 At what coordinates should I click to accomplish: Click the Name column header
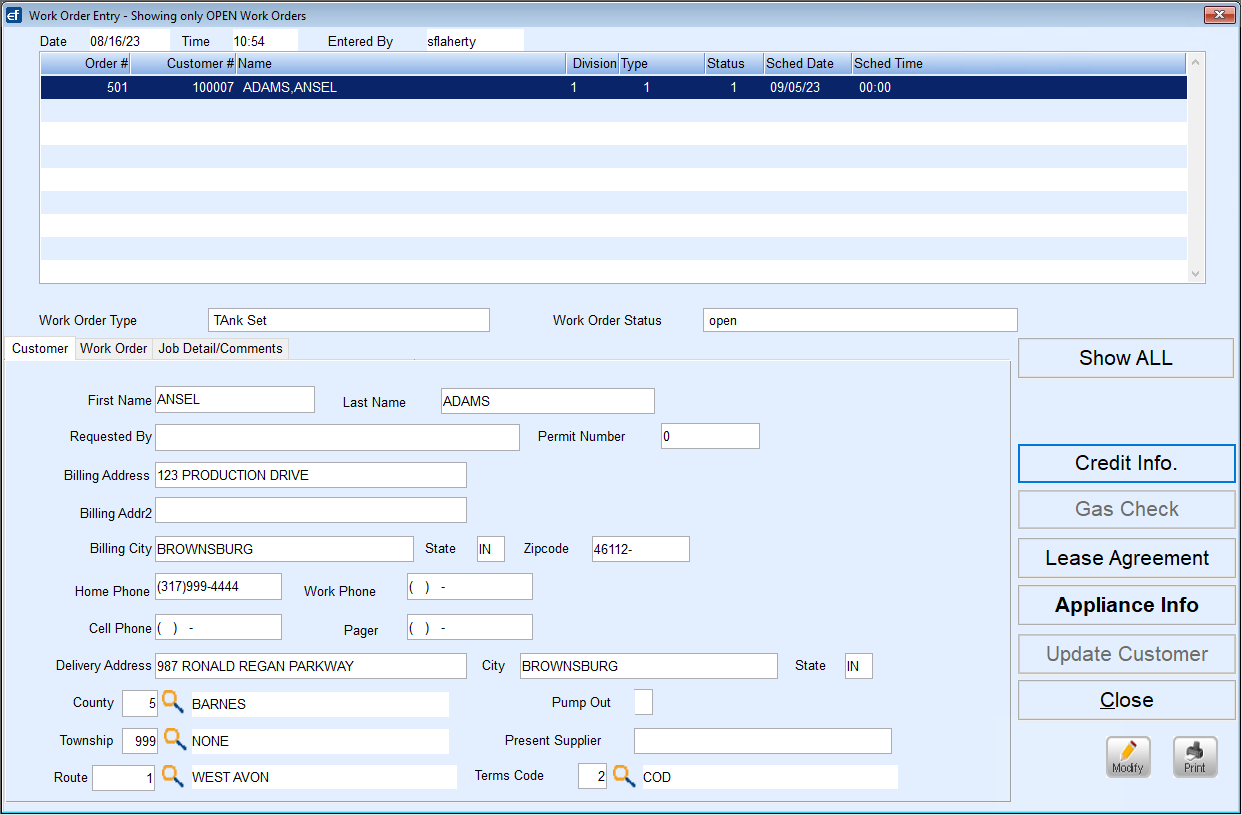[x=401, y=63]
